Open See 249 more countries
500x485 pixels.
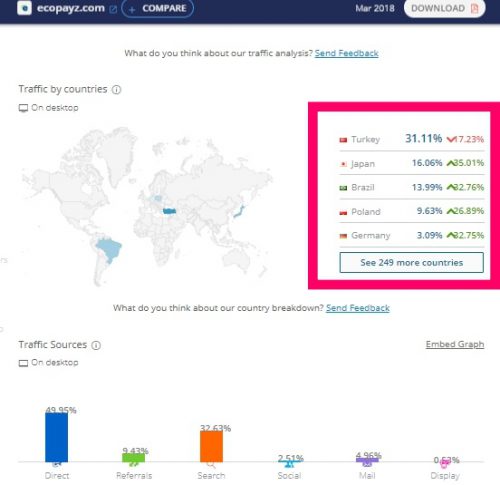pyautogui.click(x=411, y=263)
